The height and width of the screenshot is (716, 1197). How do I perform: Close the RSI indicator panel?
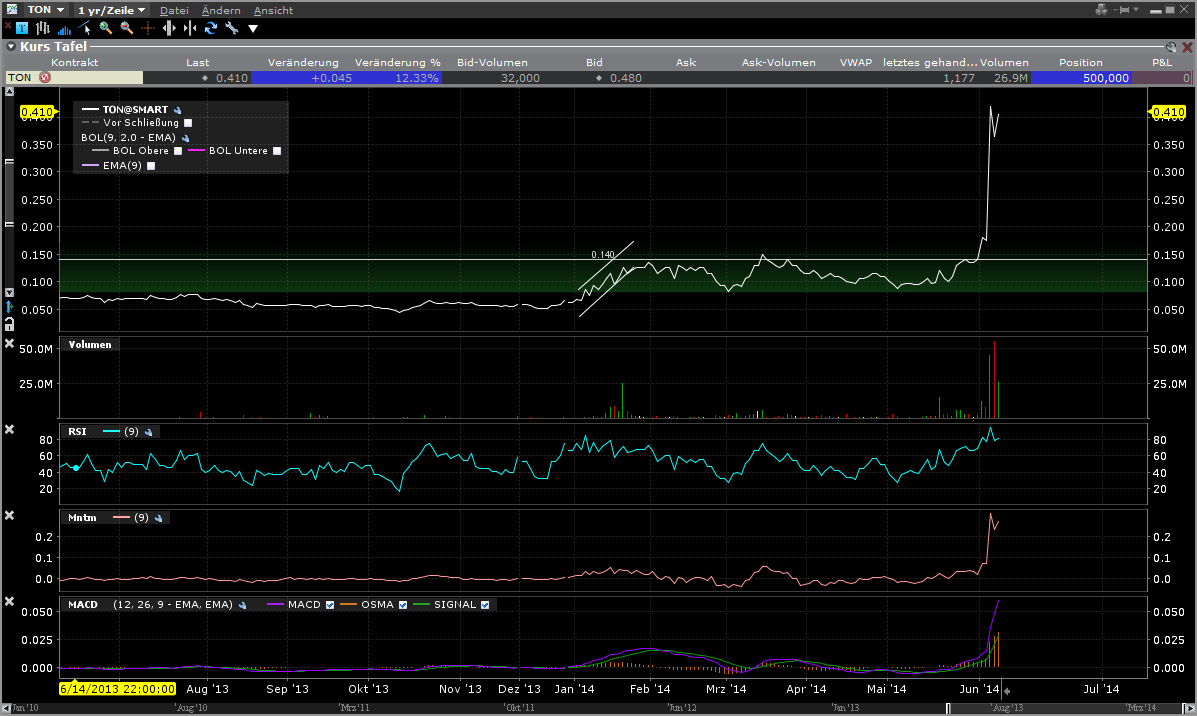[x=10, y=430]
